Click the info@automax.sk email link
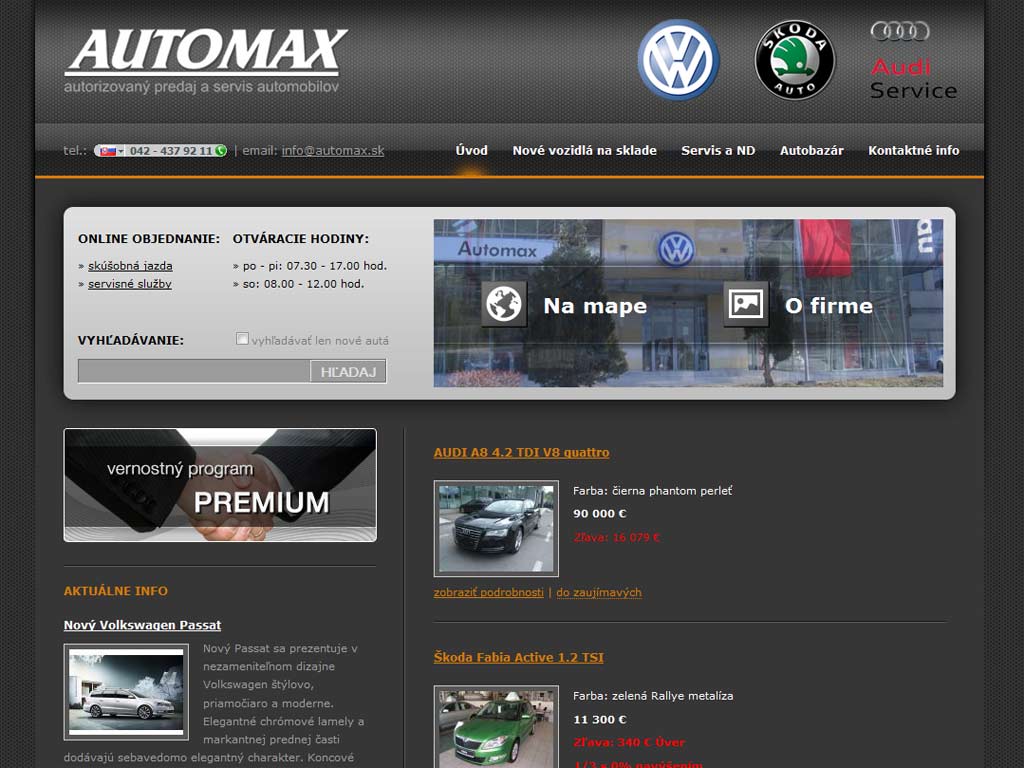The width and height of the screenshot is (1024, 768). [333, 151]
